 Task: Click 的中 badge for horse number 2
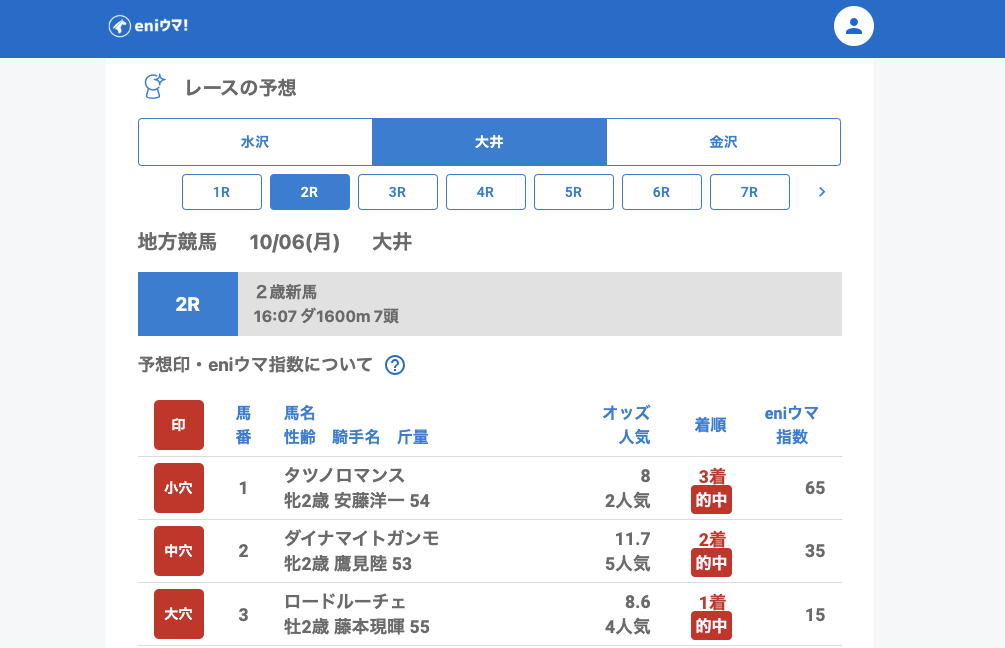(711, 563)
